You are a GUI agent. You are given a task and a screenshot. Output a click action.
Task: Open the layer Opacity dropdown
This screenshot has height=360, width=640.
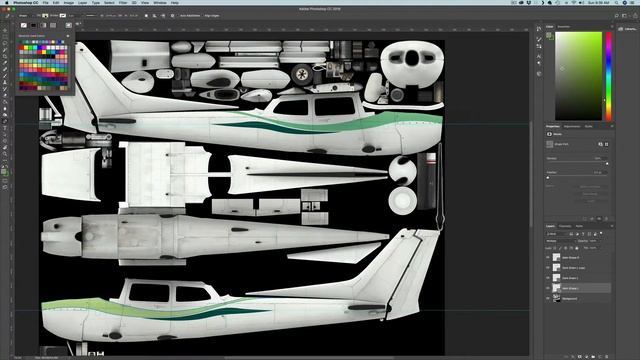(593, 241)
